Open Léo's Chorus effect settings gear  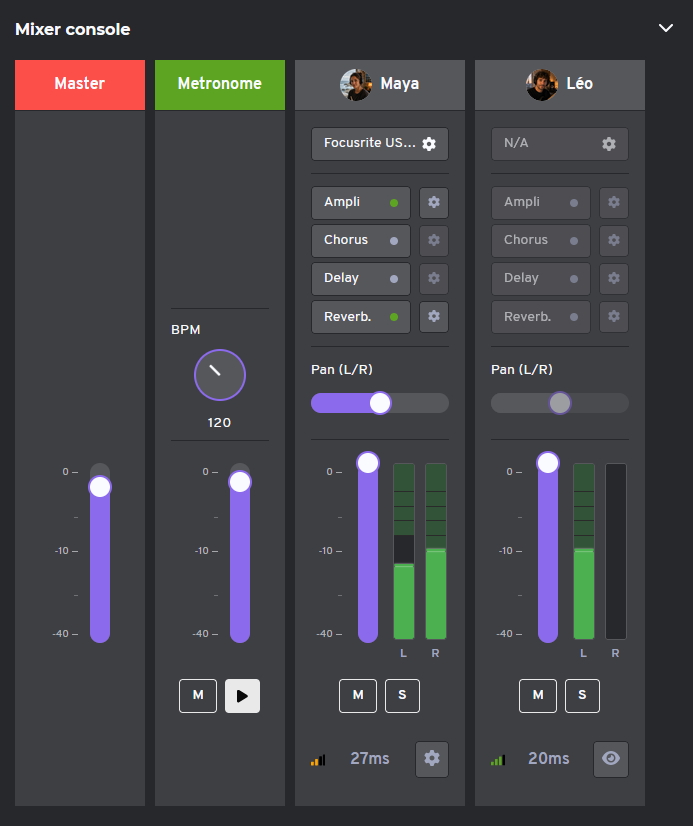click(614, 240)
